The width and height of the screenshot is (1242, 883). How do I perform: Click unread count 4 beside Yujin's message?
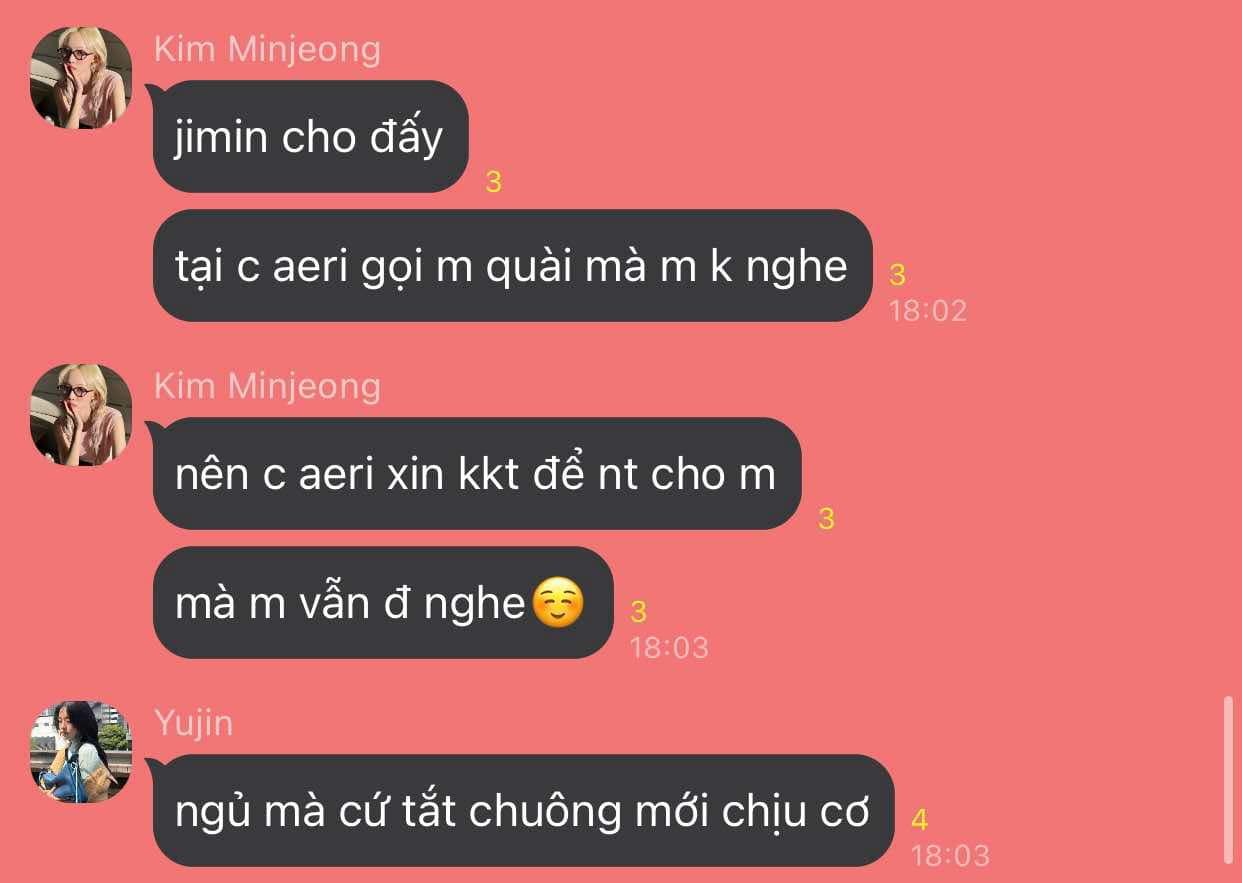point(920,820)
